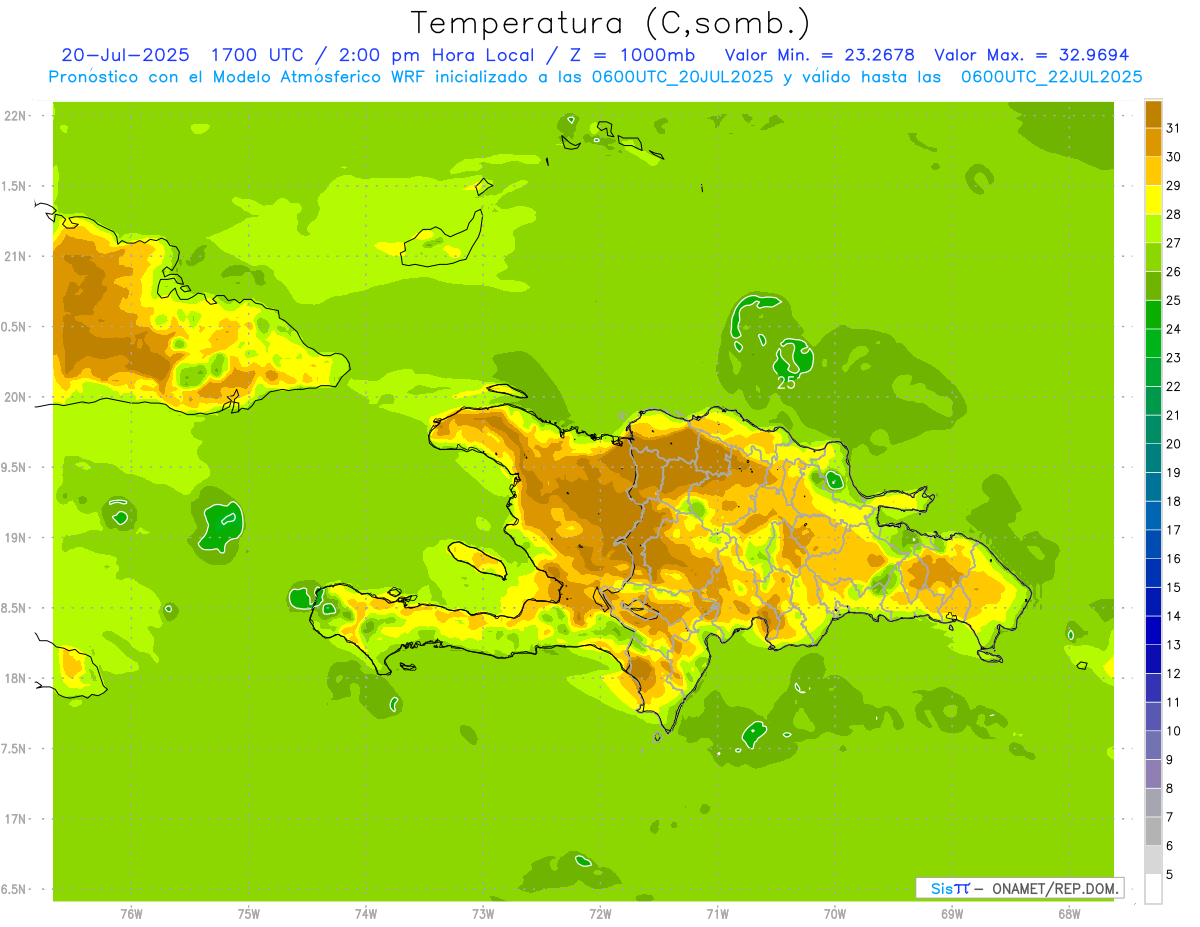Select init time "0600UTC_20JUL2025"

point(681,77)
